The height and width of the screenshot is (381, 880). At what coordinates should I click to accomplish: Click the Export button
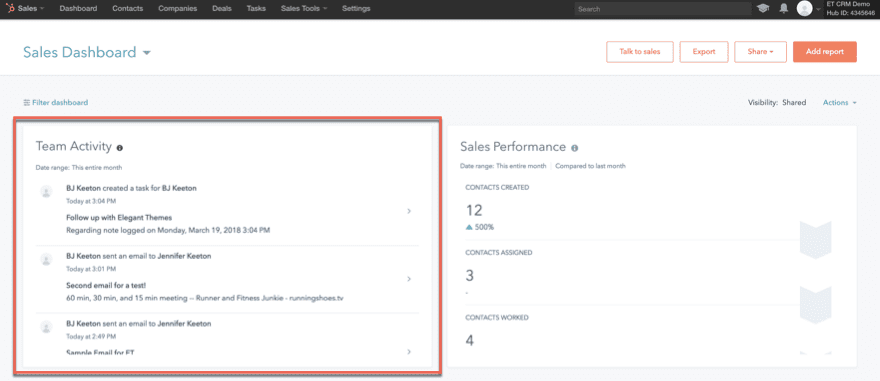tap(704, 52)
